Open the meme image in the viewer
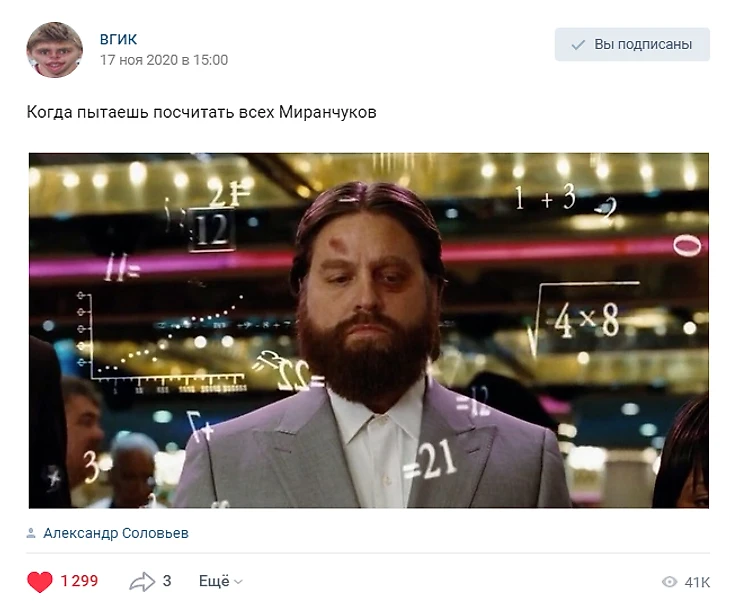The height and width of the screenshot is (608, 730). click(369, 330)
